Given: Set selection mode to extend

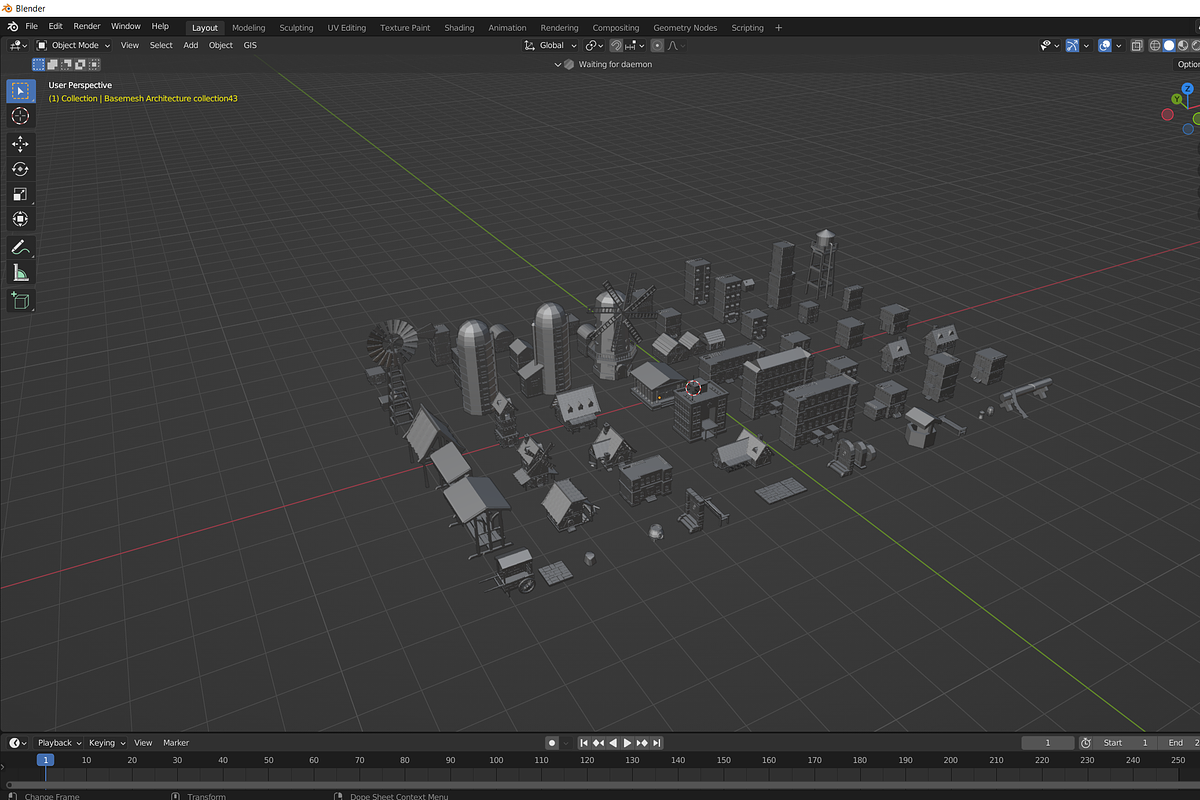Looking at the screenshot, I should click(x=52, y=64).
